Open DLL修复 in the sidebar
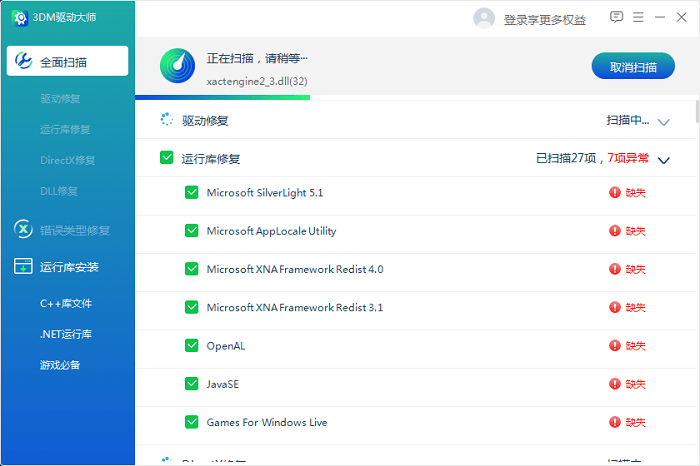This screenshot has height=466, width=700. [59, 191]
